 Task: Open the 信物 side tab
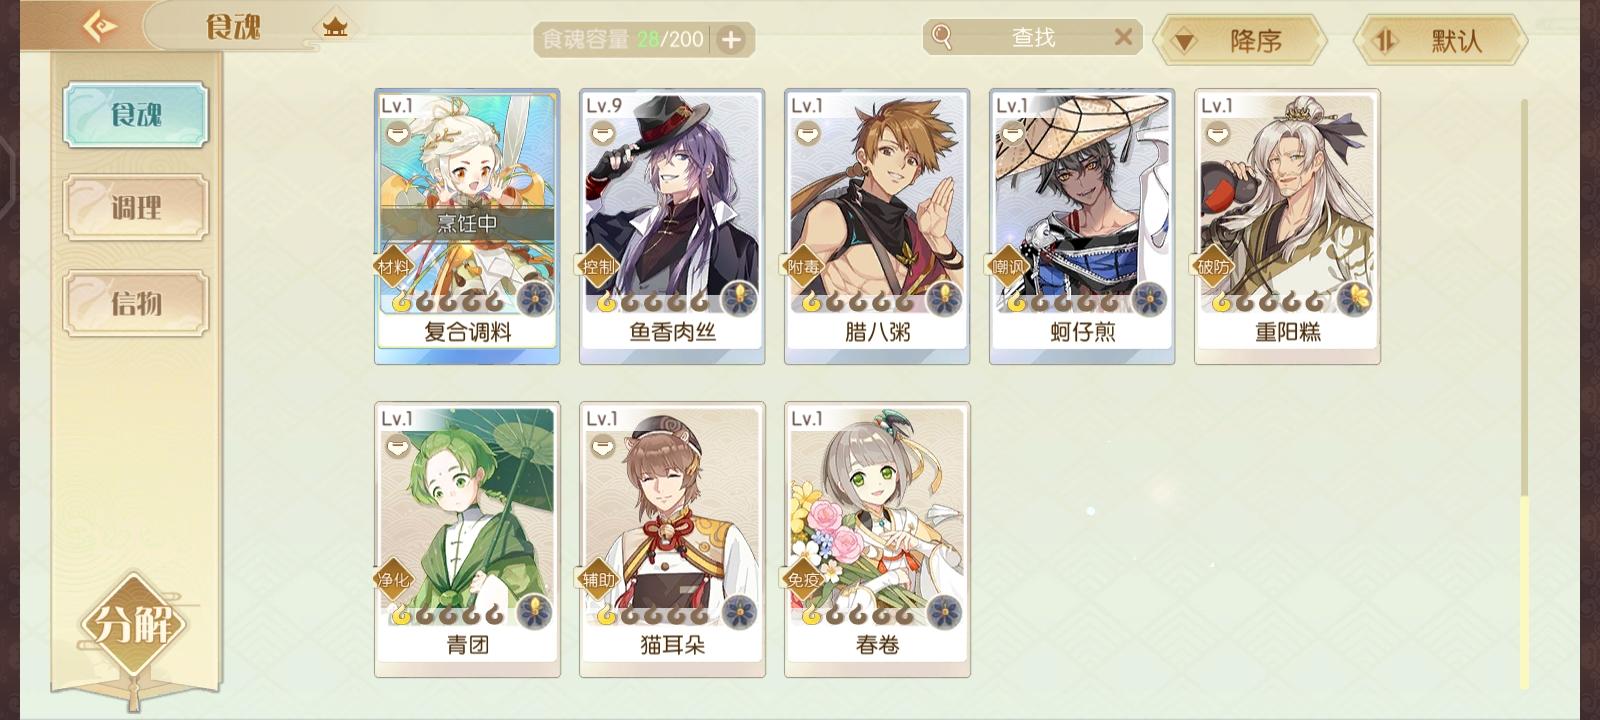(136, 302)
